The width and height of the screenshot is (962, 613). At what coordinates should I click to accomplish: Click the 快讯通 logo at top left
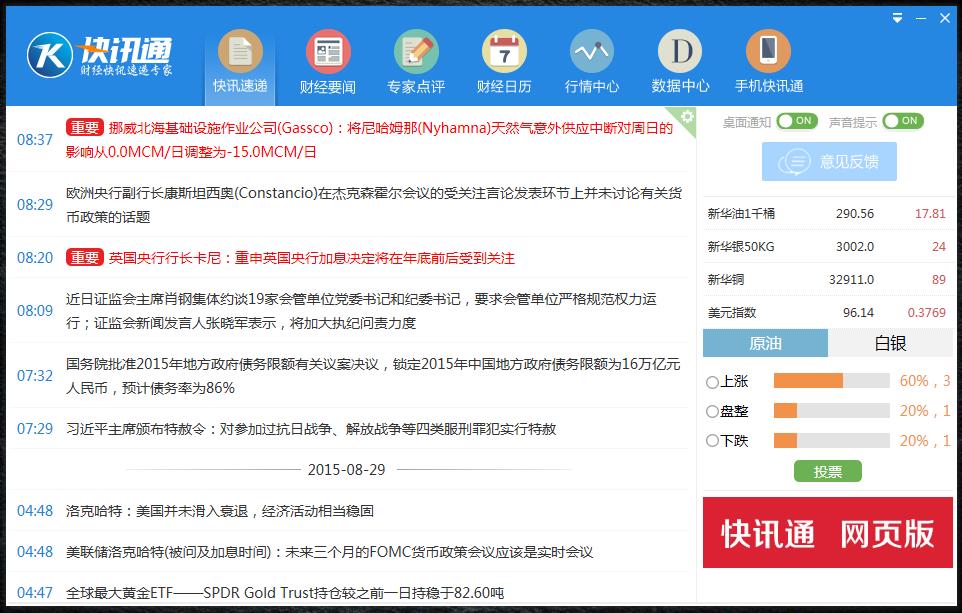(x=100, y=54)
